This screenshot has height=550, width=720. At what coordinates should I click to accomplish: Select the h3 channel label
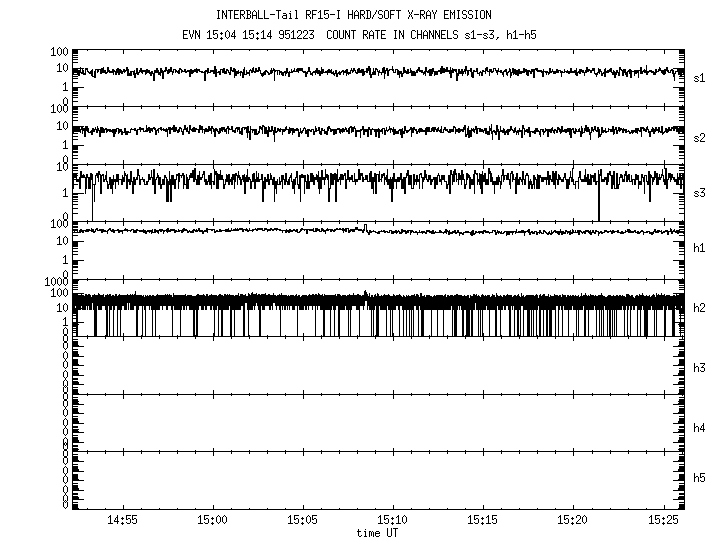tap(699, 367)
